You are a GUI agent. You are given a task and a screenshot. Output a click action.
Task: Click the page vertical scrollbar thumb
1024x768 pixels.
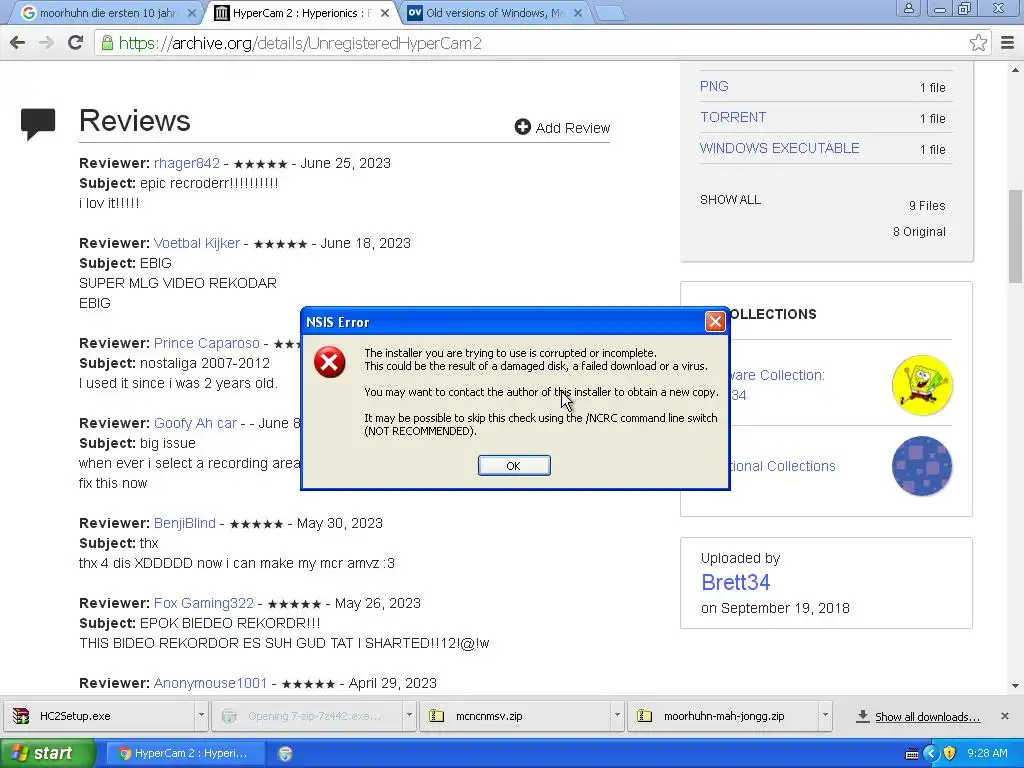pyautogui.click(x=1015, y=236)
